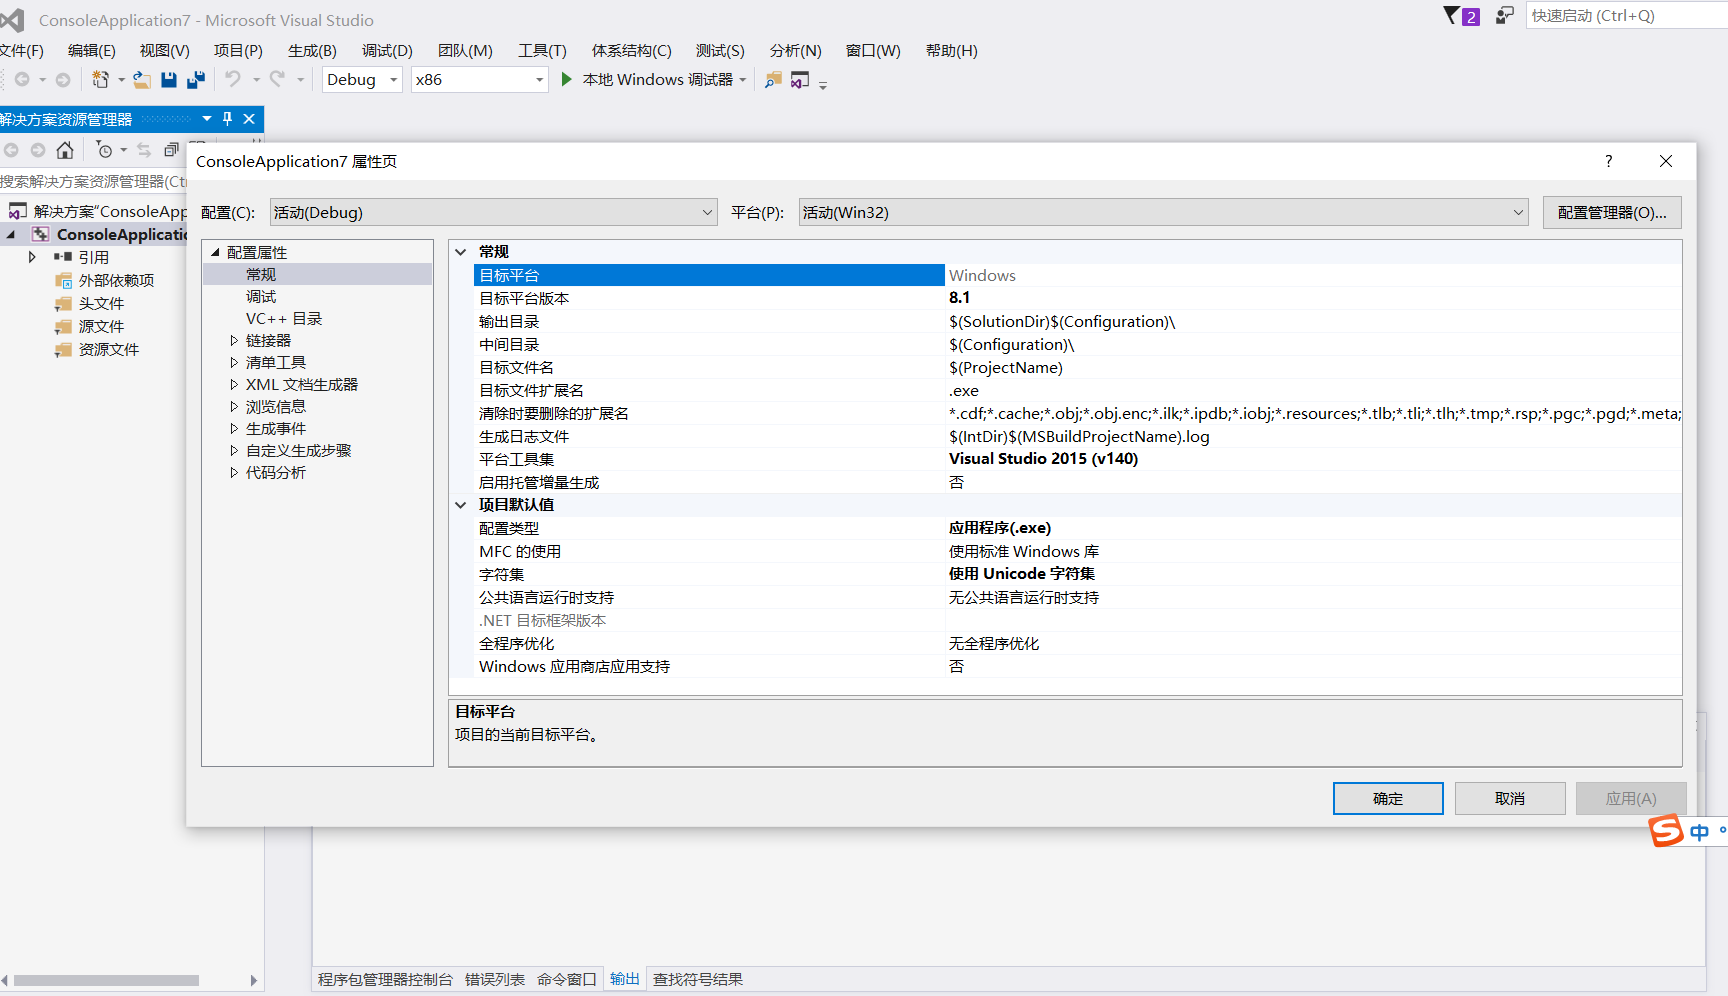Open the feedback smiley icon near Quick Launch
Screen dimensions: 1728x996
(1504, 15)
